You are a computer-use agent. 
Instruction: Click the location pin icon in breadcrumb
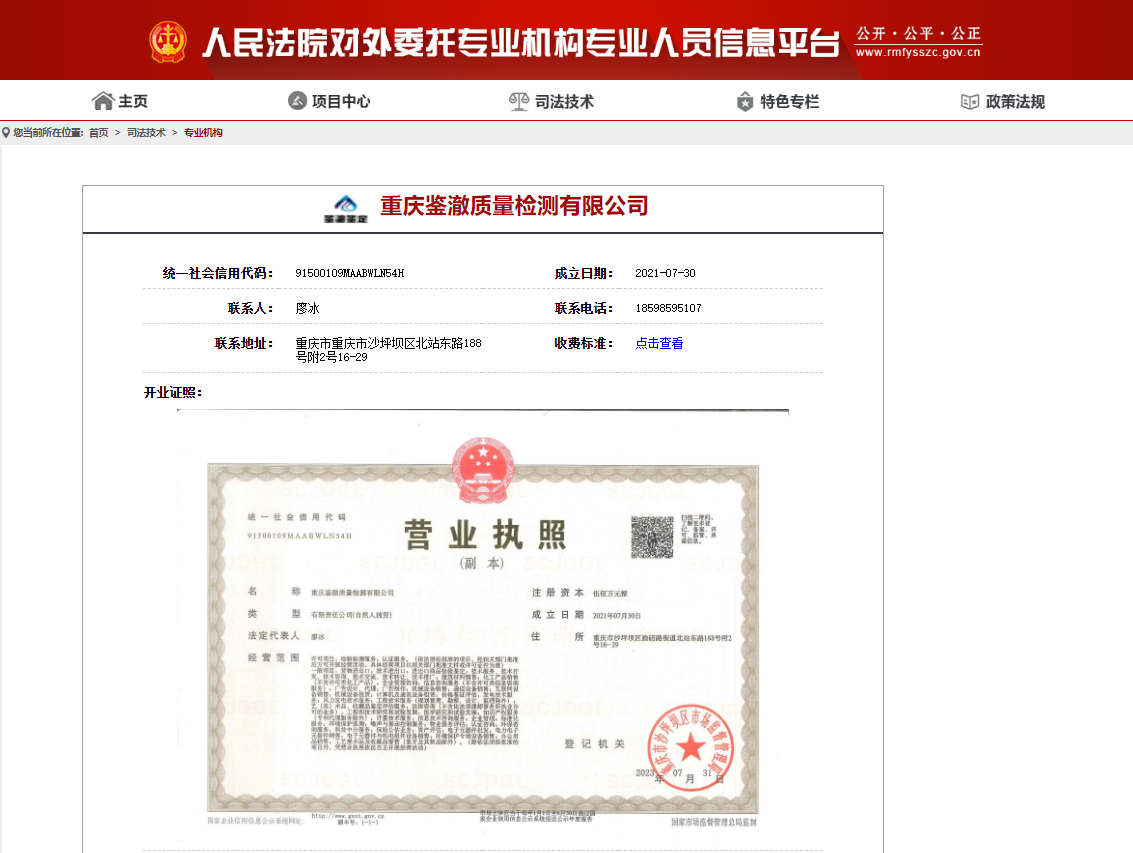coord(6,132)
